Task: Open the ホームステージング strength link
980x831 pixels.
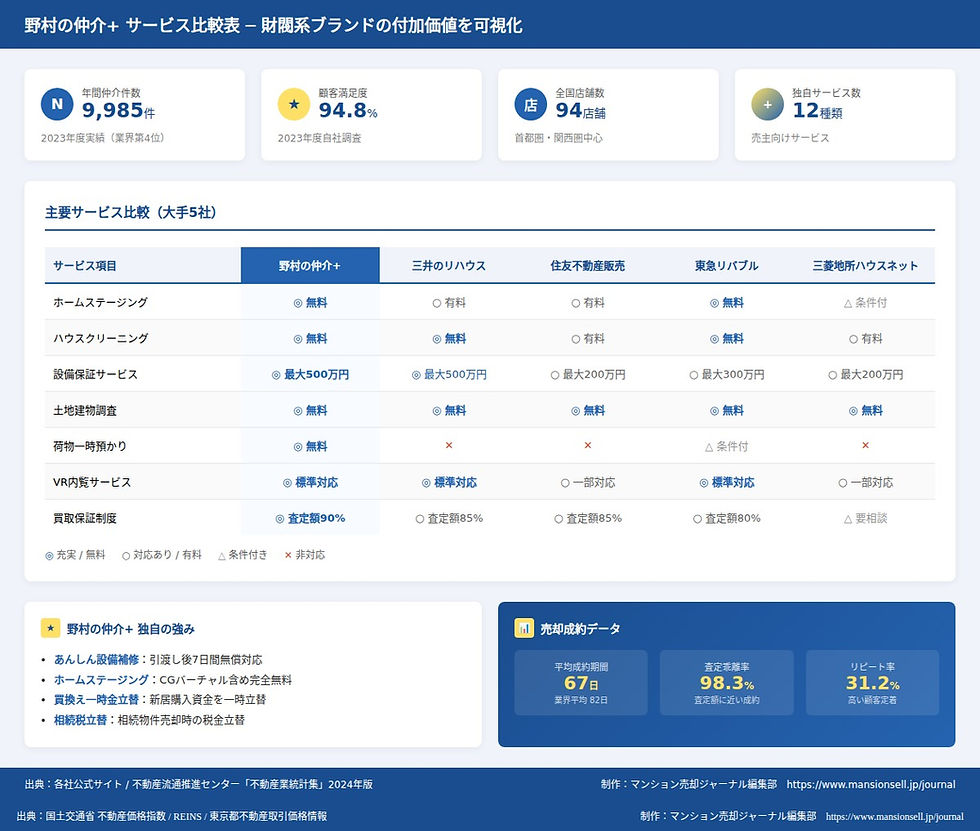Action: point(101,679)
